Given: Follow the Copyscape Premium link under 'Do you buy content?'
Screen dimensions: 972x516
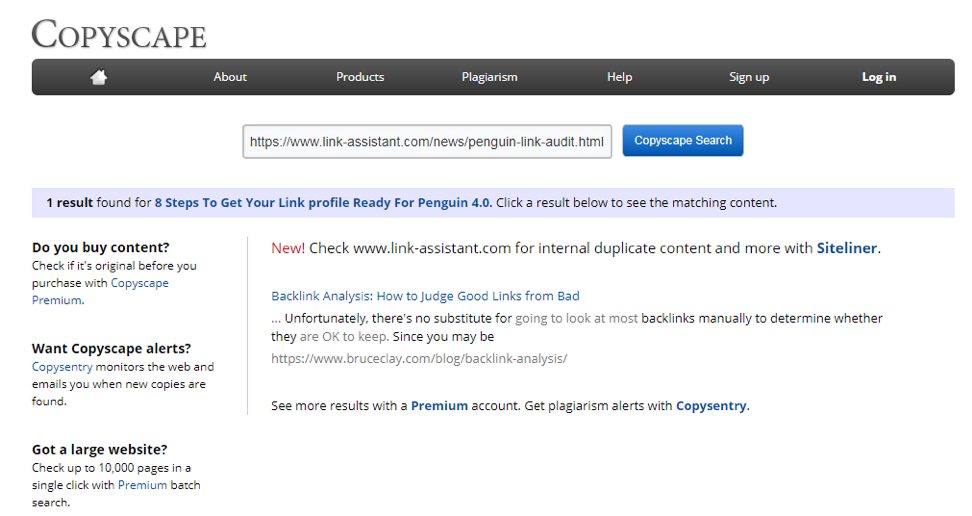Looking at the screenshot, I should coord(100,291).
